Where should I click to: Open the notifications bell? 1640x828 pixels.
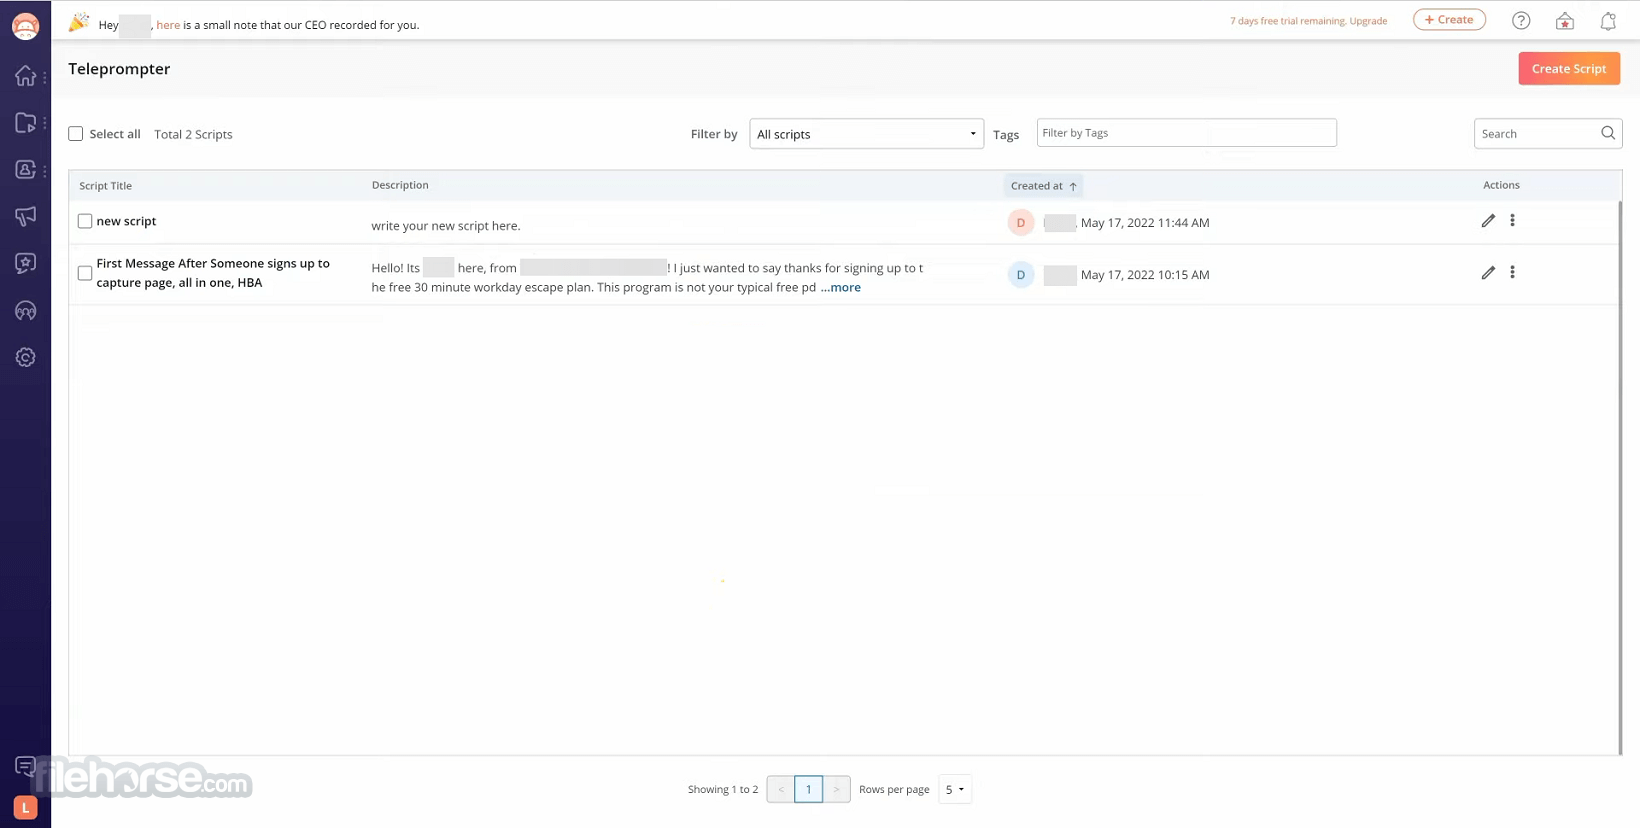(1608, 20)
